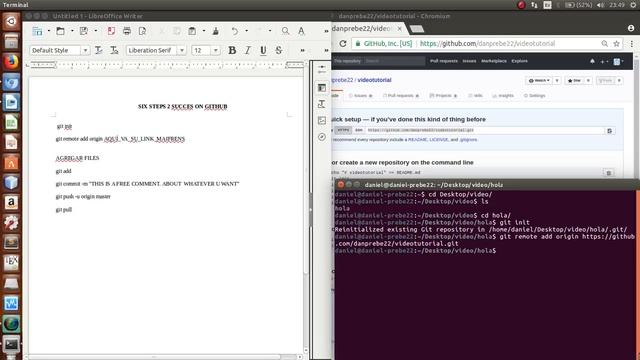Expand the Liberation Serif font dropdown arrow

pyautogui.click(x=182, y=50)
